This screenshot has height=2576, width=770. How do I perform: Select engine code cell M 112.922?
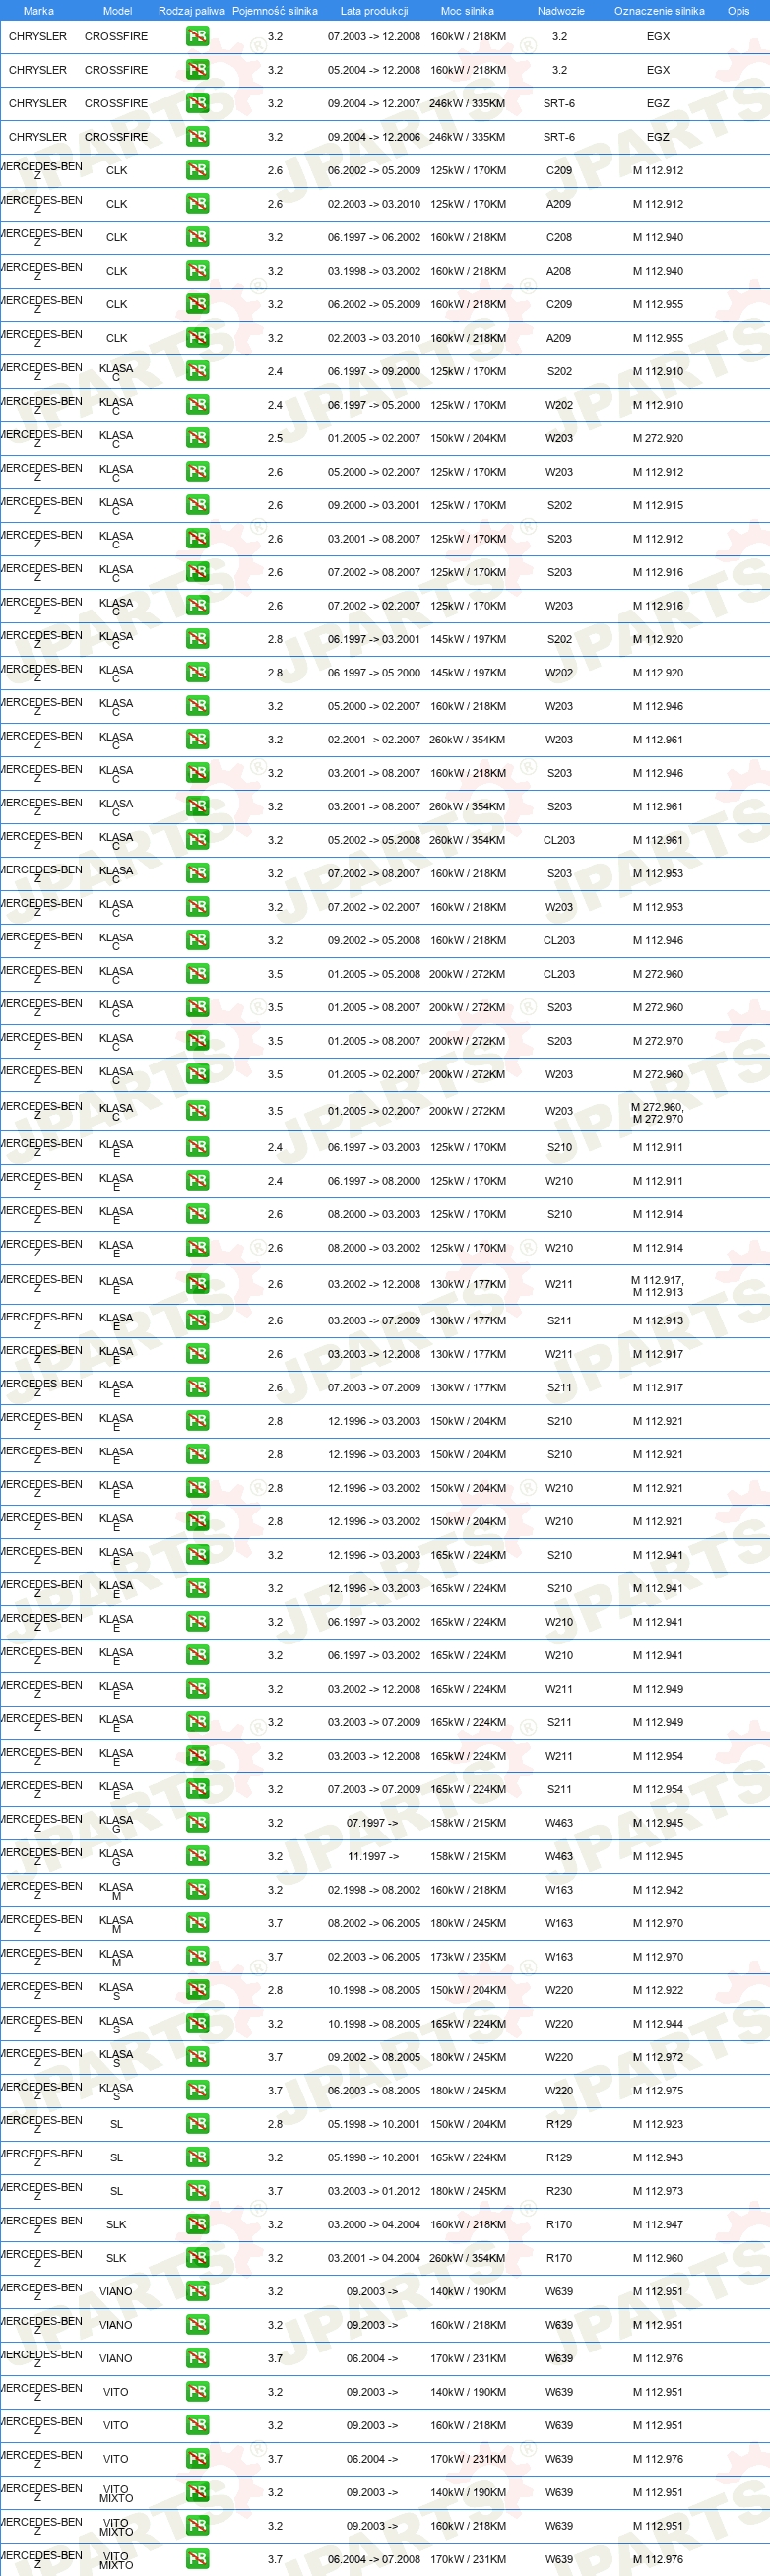click(658, 1990)
